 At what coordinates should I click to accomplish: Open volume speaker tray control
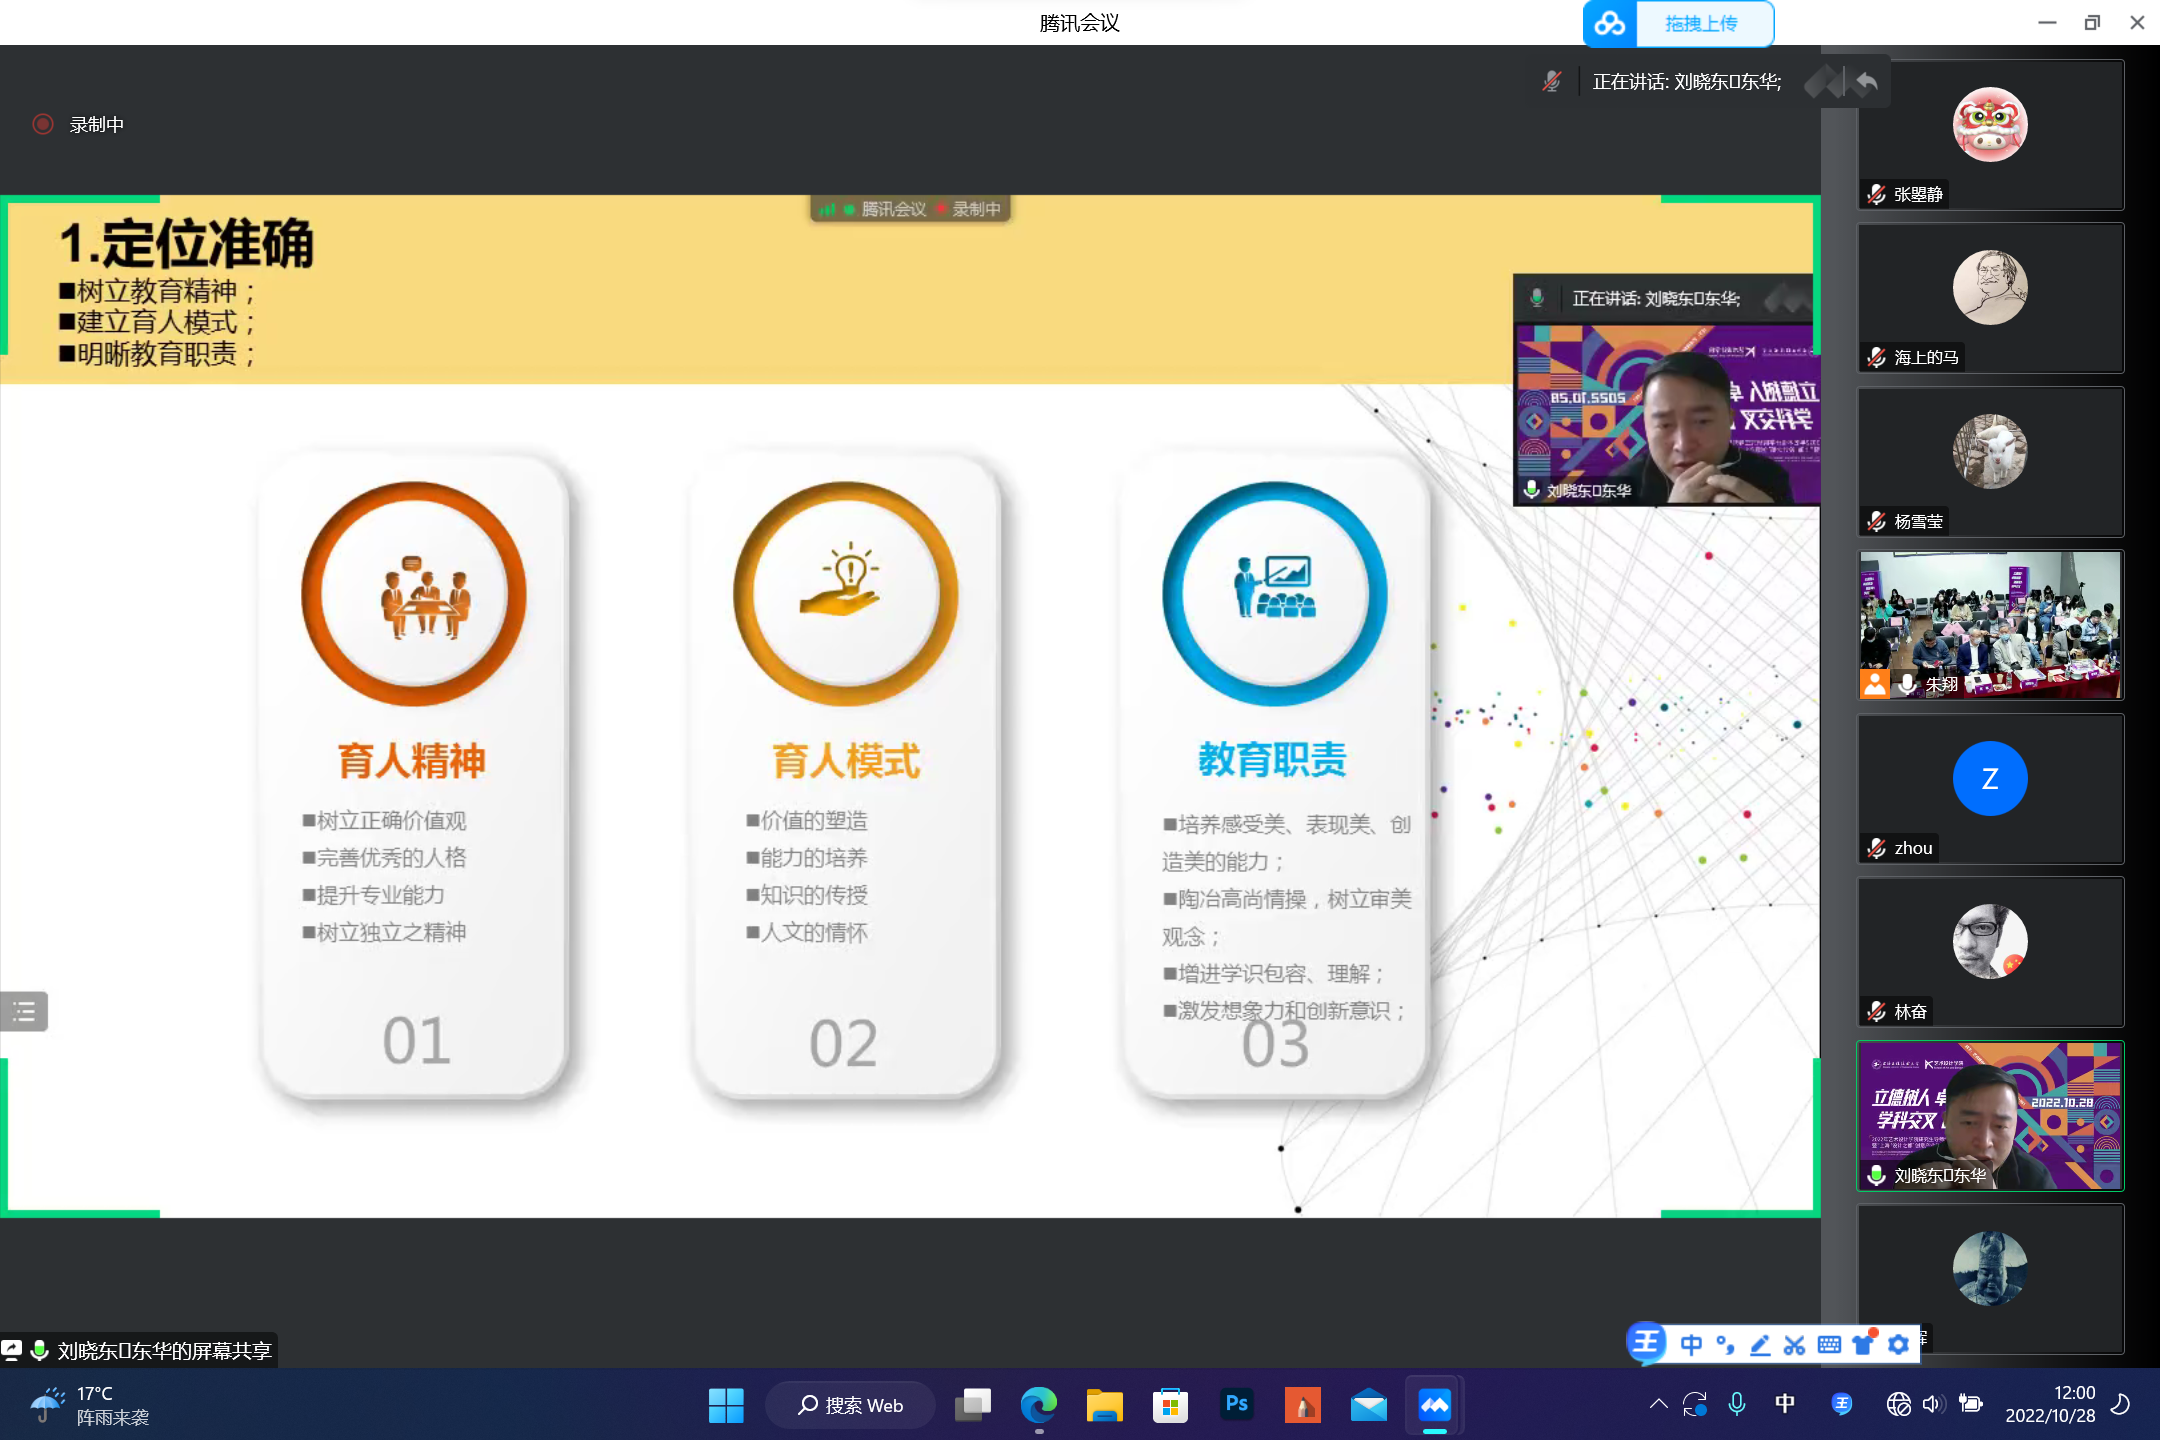point(1931,1404)
